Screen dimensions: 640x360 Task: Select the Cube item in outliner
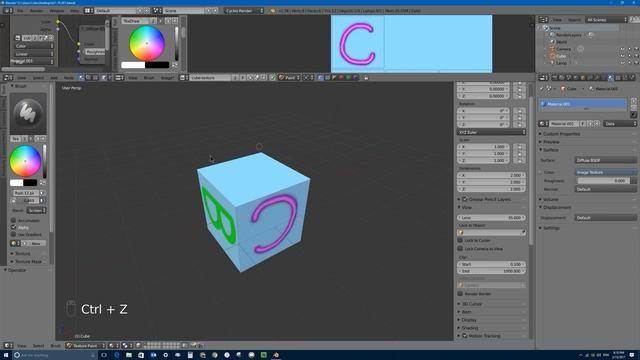click(561, 56)
